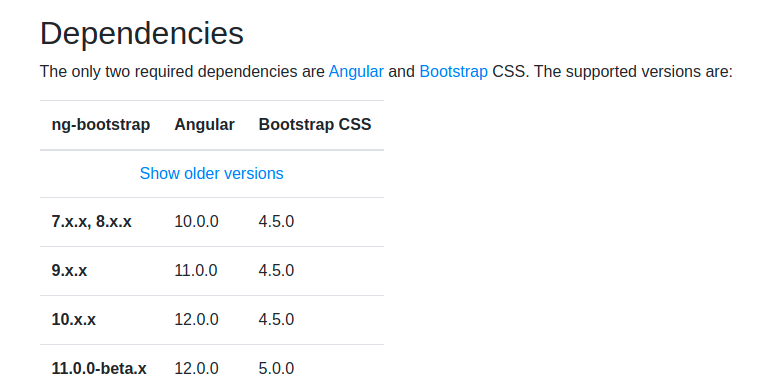Click Angular version 11.0.0 cell

[196, 270]
